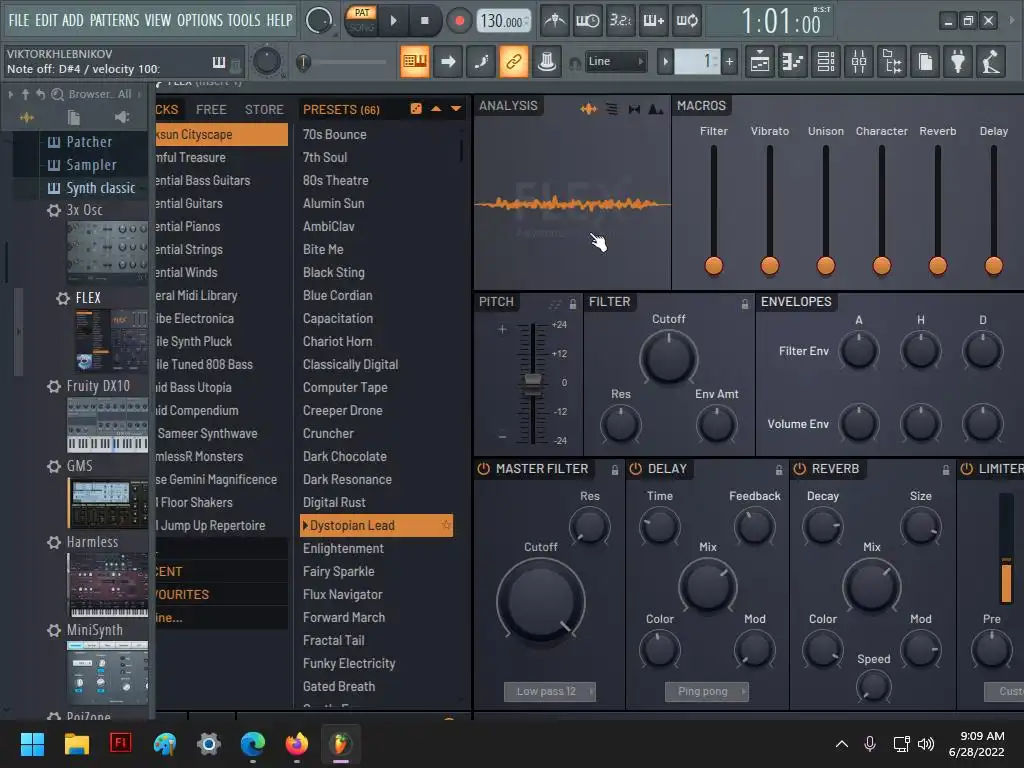
Task: Open the Browser tree icon in toolbar
Action: click(892, 62)
